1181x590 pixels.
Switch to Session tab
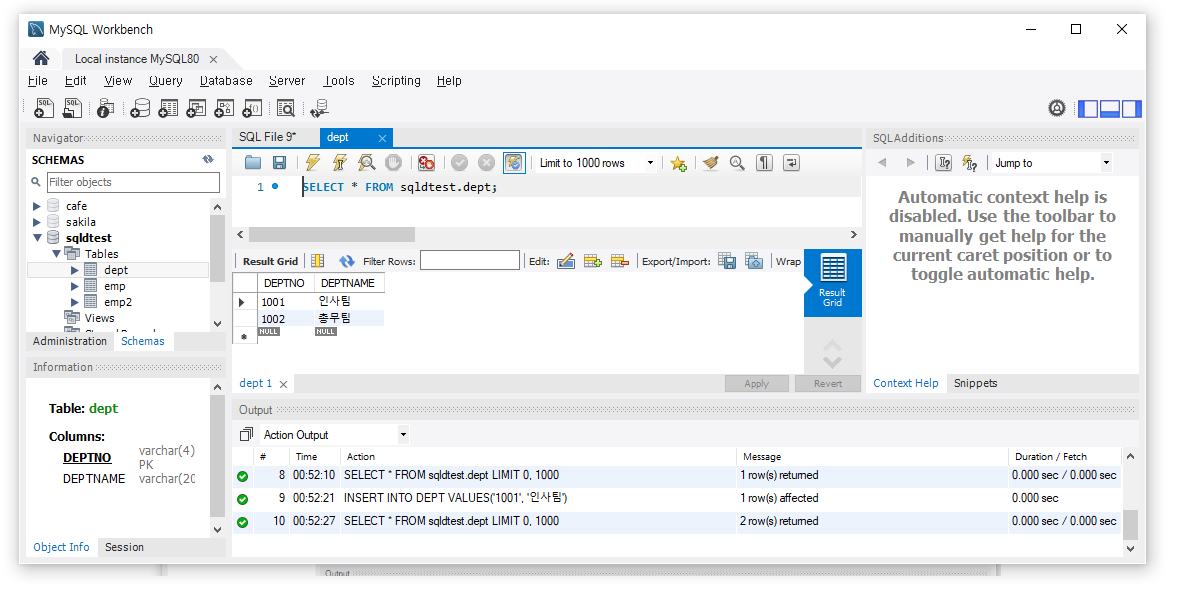coord(124,547)
